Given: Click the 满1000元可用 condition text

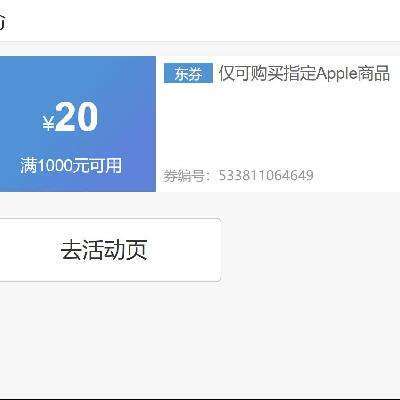Looking at the screenshot, I should point(71,165).
